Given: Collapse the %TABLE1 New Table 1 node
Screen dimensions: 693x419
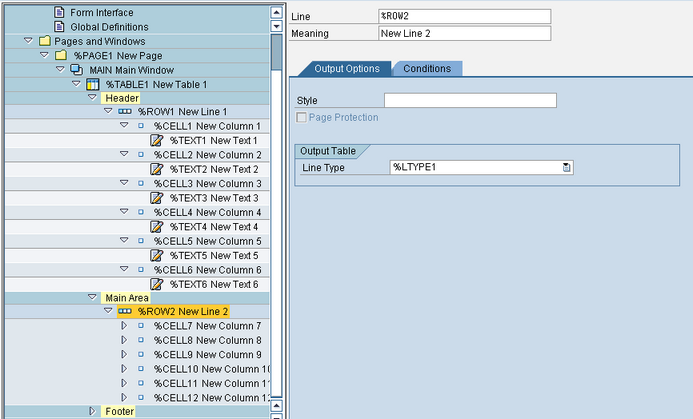Looking at the screenshot, I should [76, 84].
